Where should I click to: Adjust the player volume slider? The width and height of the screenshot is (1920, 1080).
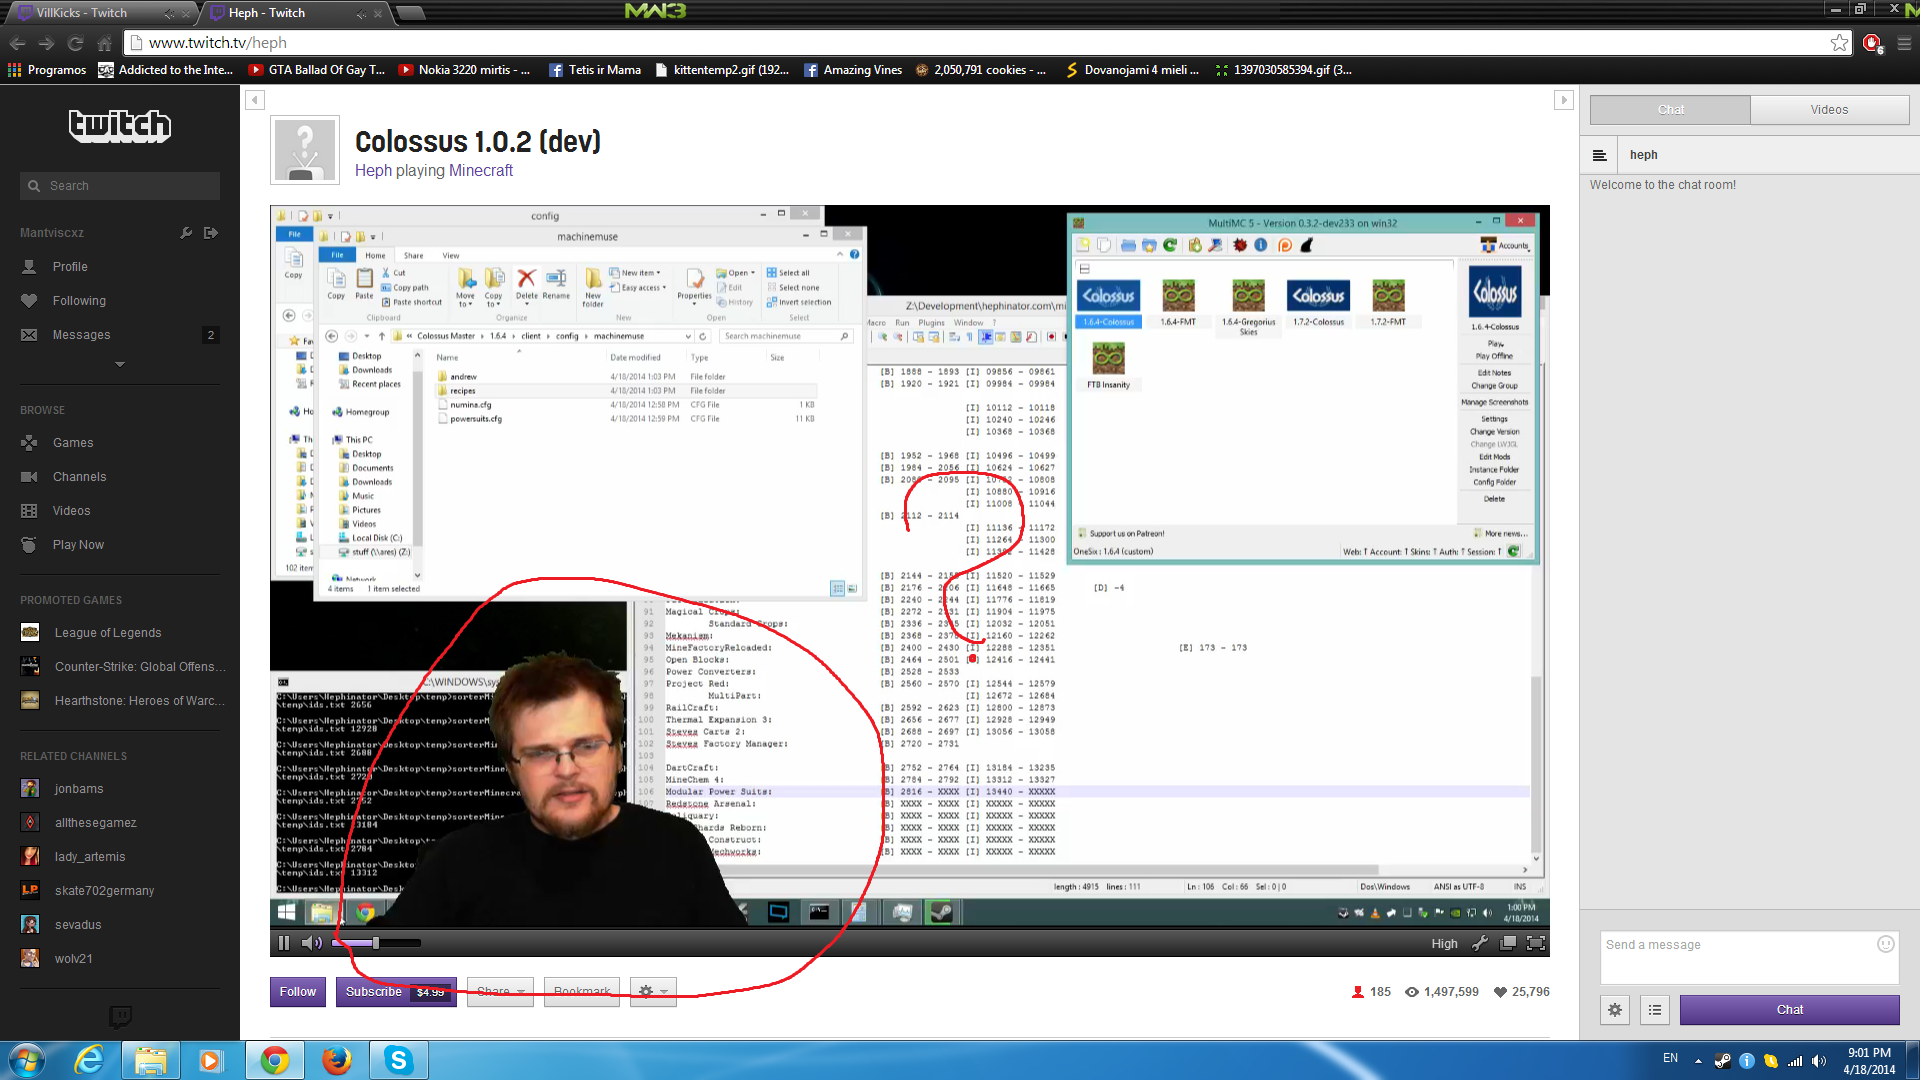(376, 943)
